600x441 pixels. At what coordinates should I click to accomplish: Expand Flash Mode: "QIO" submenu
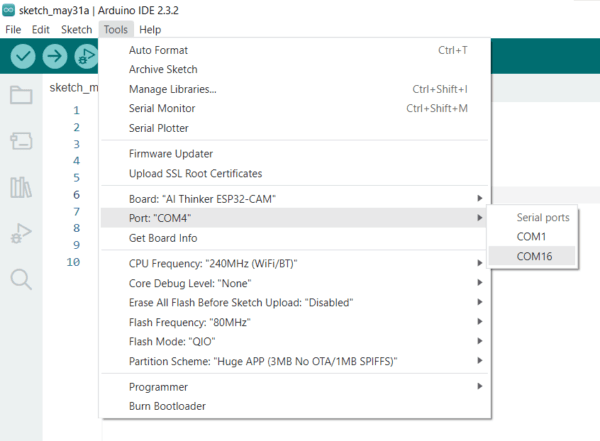[x=295, y=341]
